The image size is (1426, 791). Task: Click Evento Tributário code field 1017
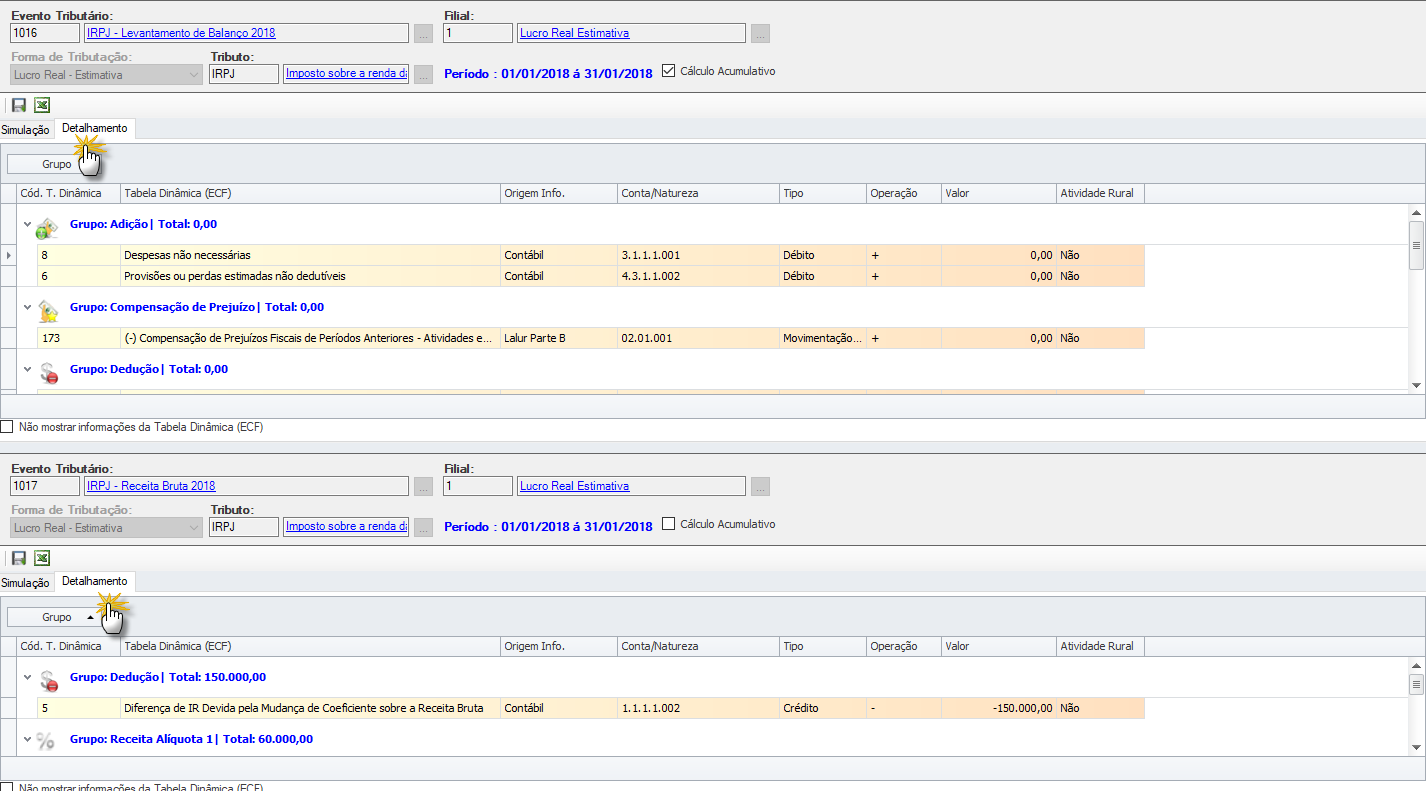point(44,486)
